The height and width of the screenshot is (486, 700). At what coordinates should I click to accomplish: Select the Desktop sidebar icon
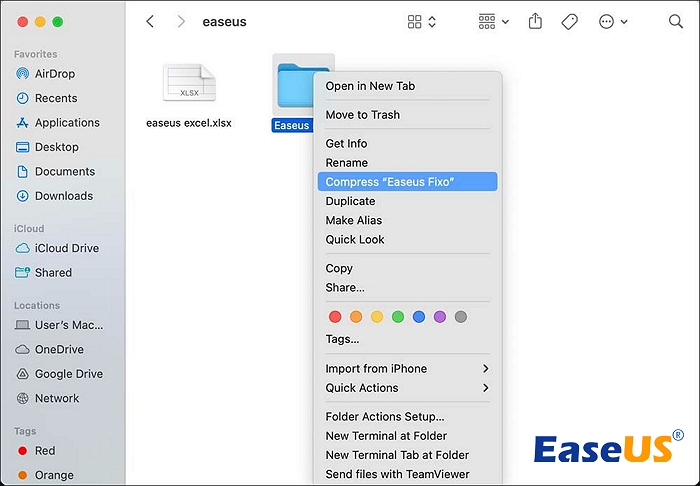click(x=22, y=147)
